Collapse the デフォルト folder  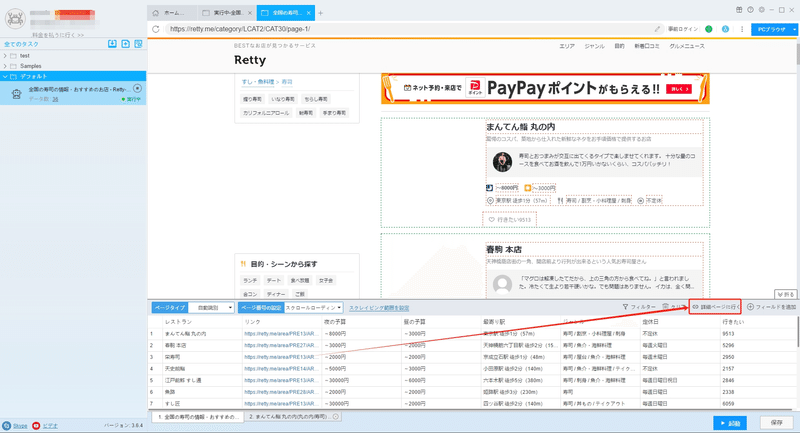(x=5, y=77)
